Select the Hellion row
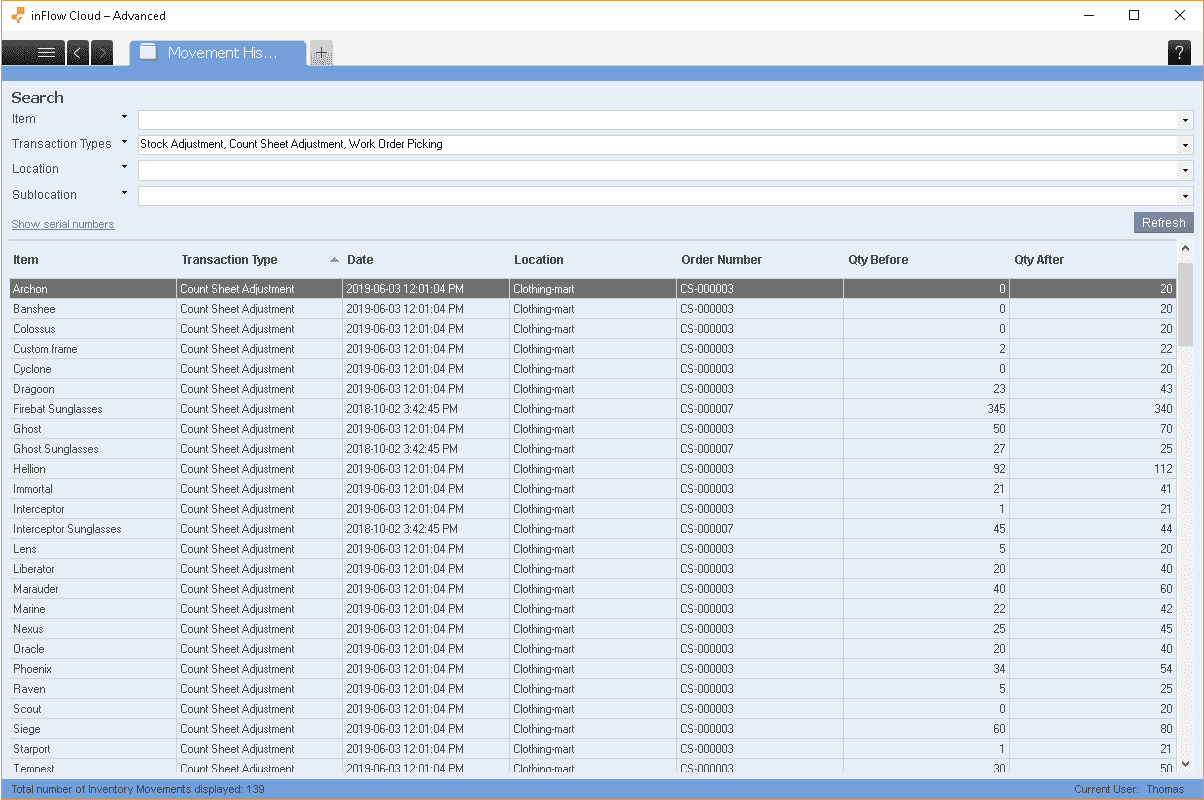This screenshot has width=1204, height=800. pyautogui.click(x=593, y=469)
